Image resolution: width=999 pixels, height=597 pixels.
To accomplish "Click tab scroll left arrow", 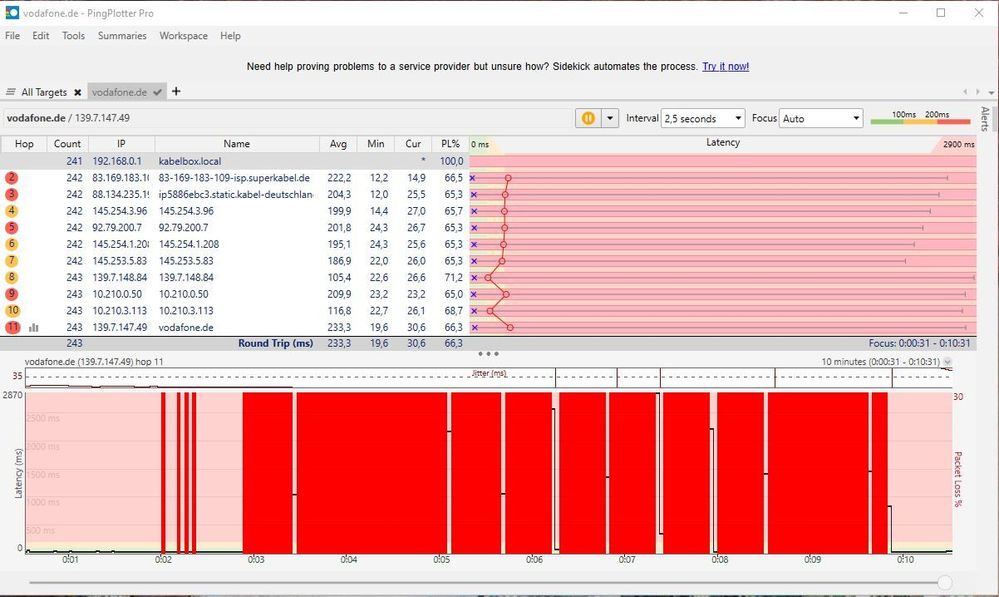I will (x=965, y=92).
